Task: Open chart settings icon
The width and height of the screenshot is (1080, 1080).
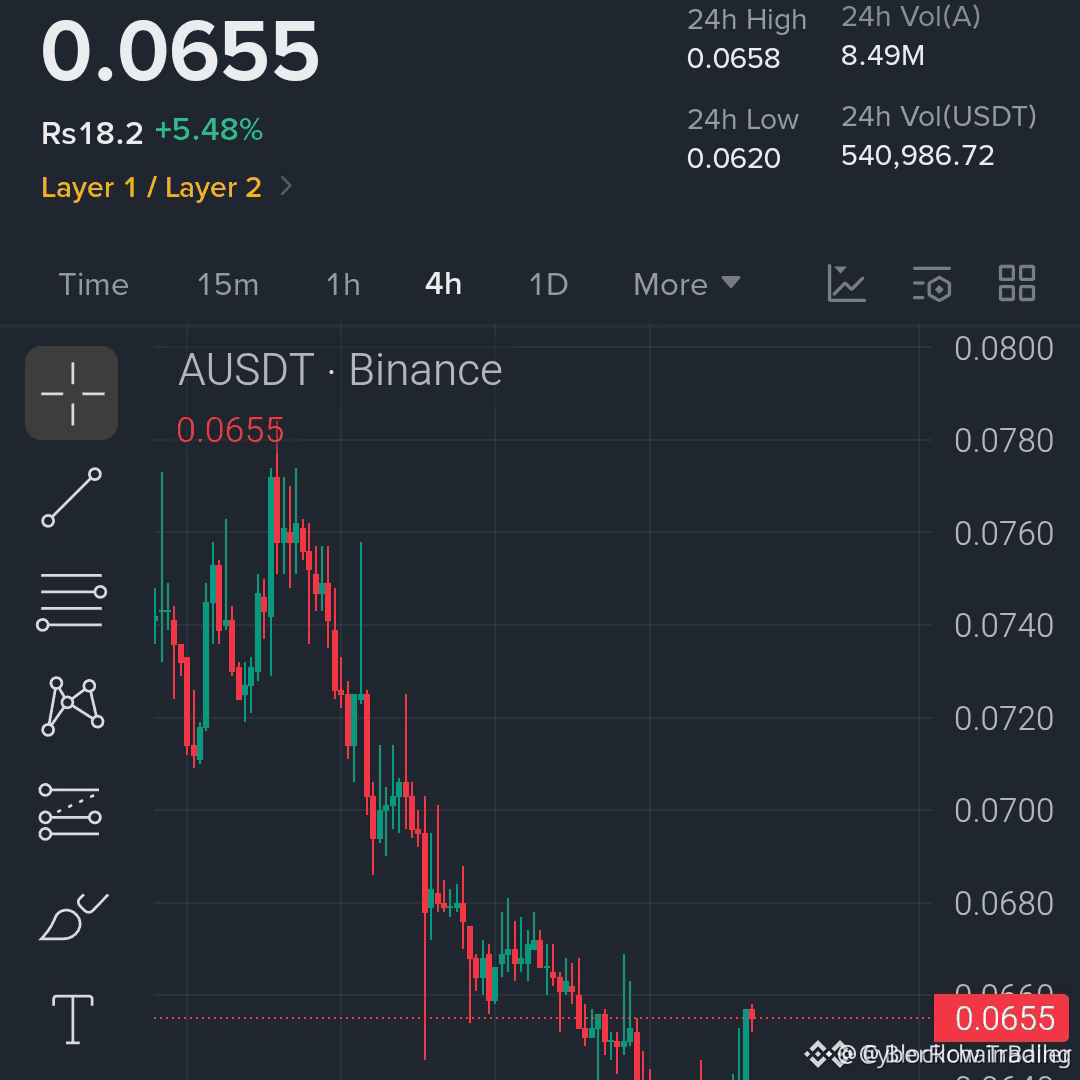Action: pyautogui.click(x=932, y=284)
